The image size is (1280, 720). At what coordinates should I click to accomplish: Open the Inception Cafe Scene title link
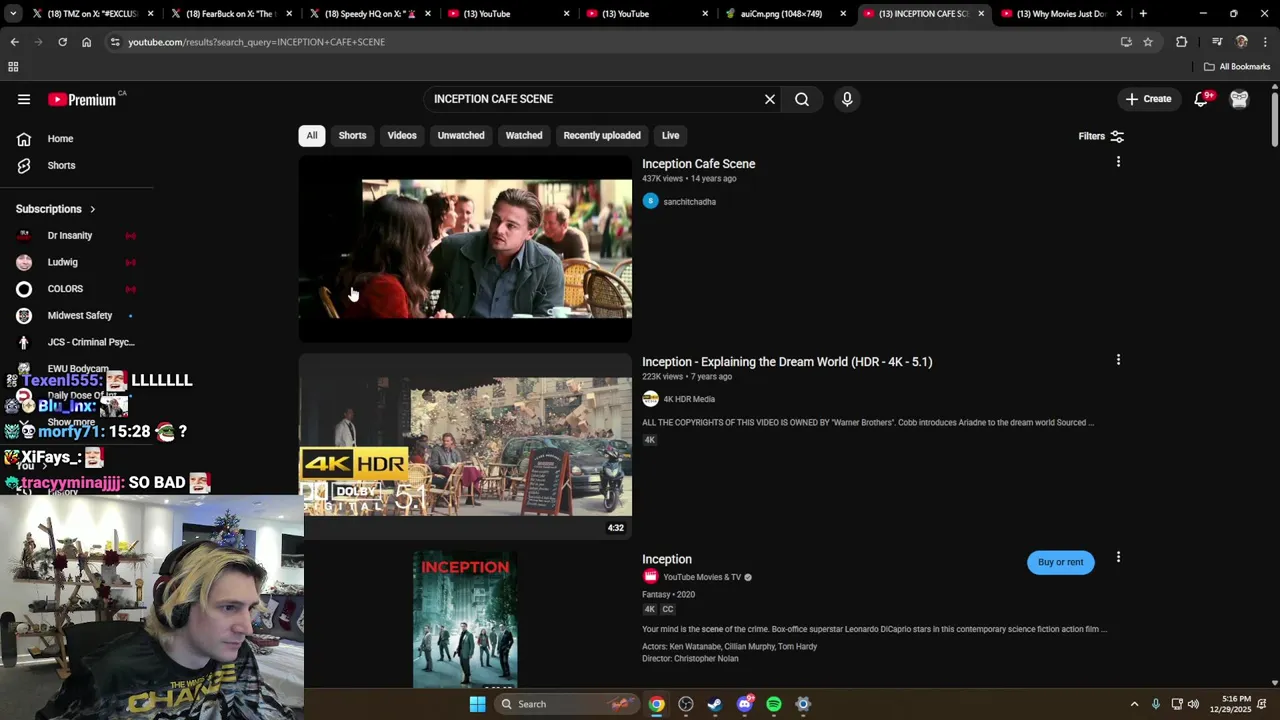point(698,164)
